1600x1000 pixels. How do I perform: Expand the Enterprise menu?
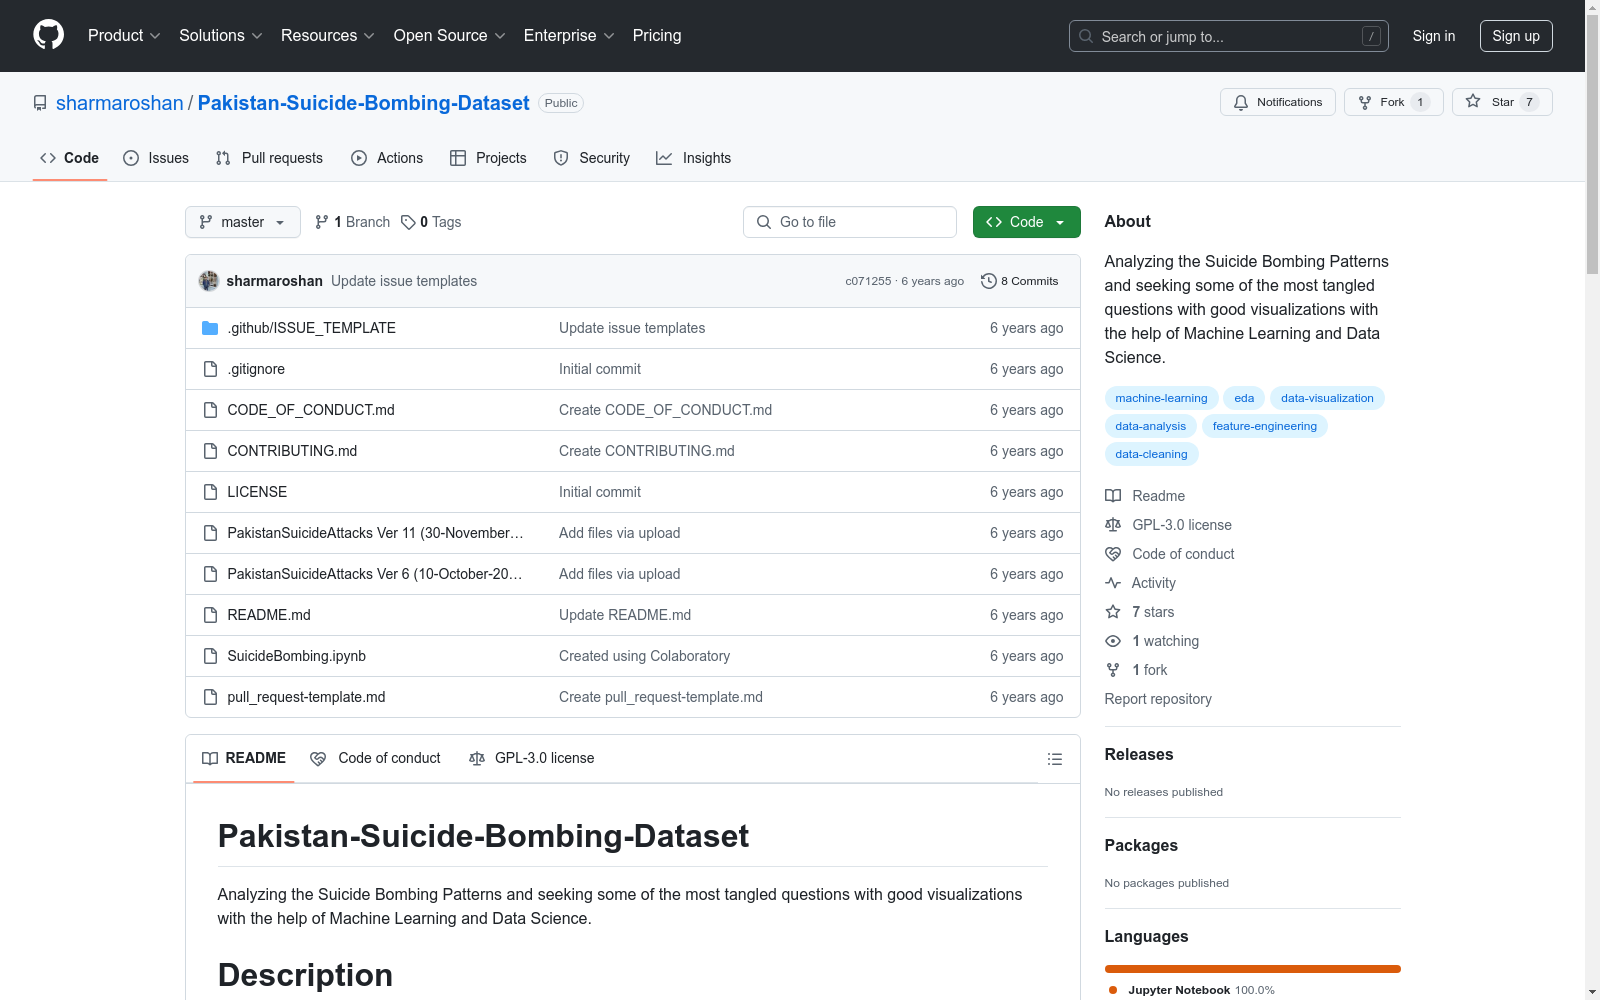pos(569,36)
